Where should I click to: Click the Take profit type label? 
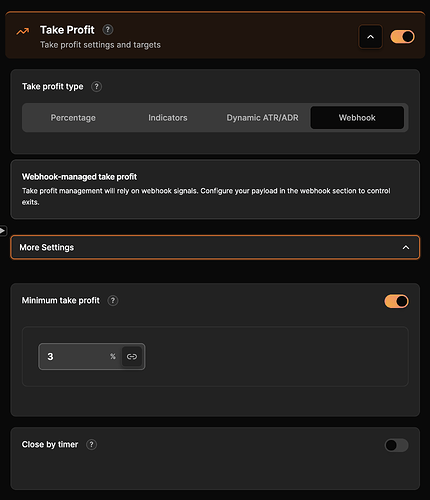click(53, 87)
